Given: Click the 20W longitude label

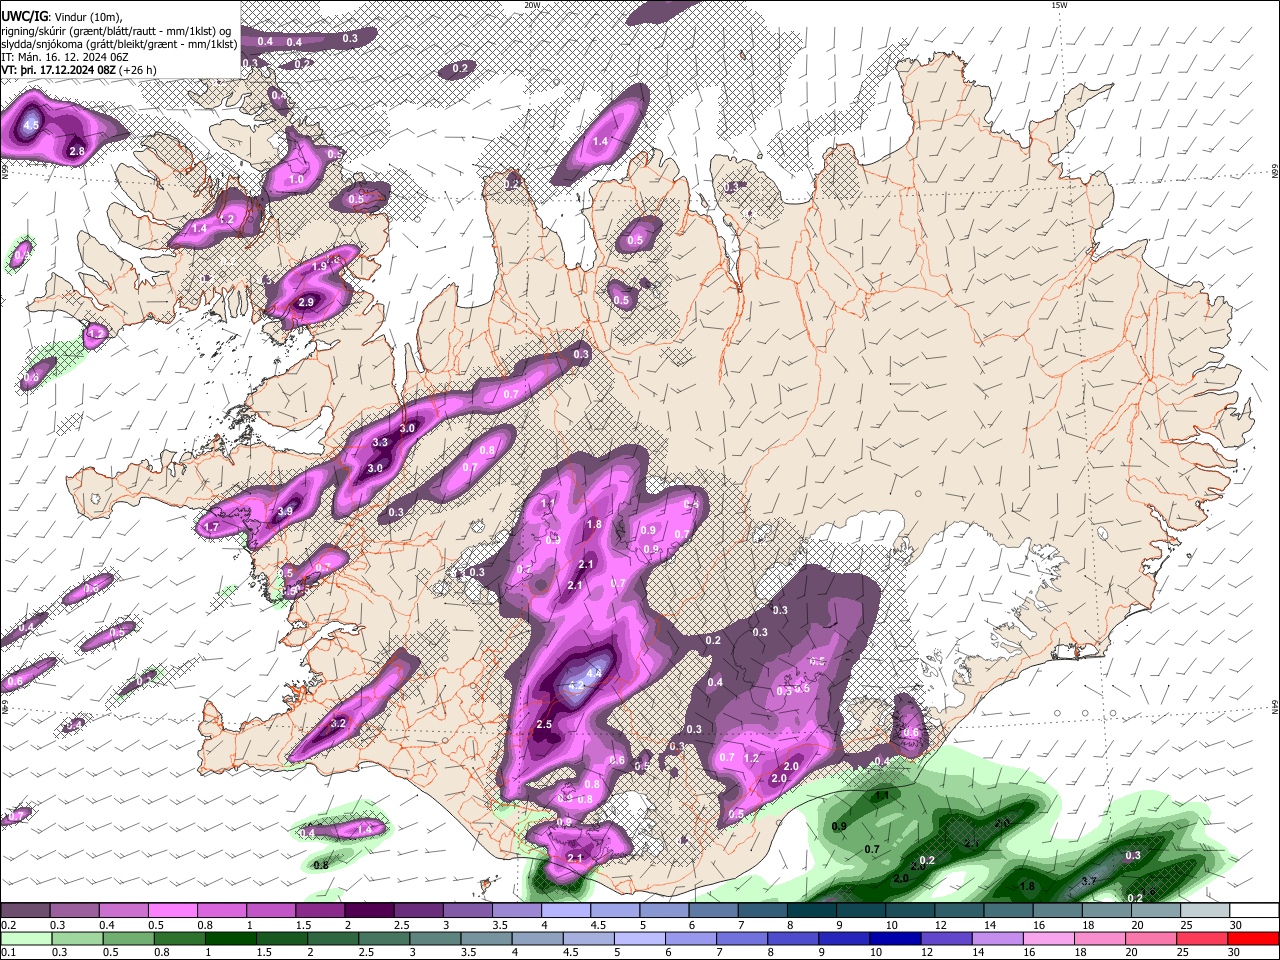Looking at the screenshot, I should [532, 5].
